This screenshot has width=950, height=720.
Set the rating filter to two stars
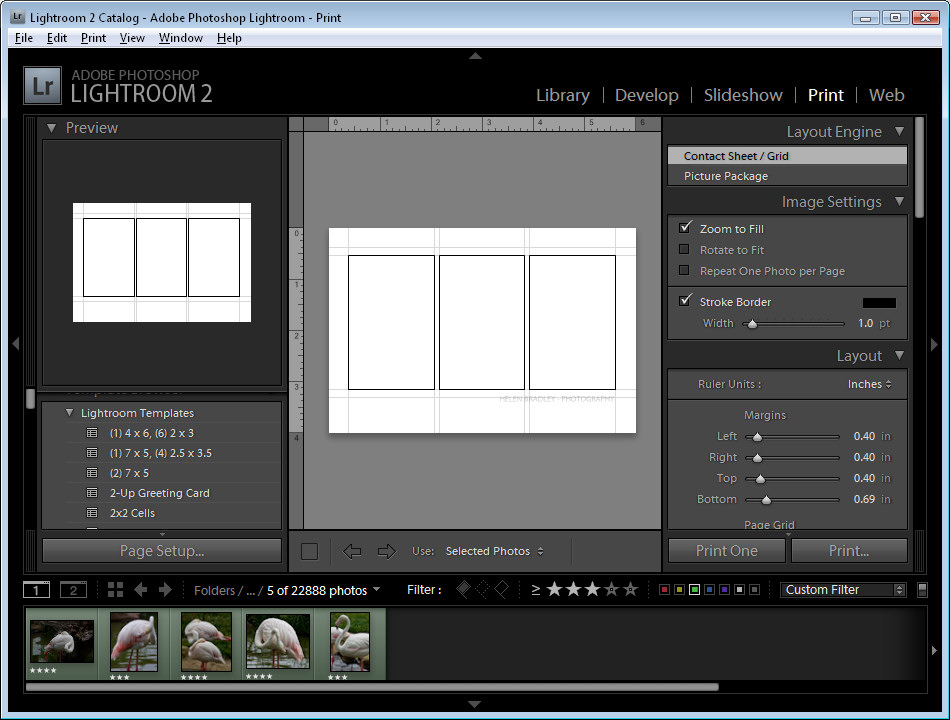pos(573,589)
